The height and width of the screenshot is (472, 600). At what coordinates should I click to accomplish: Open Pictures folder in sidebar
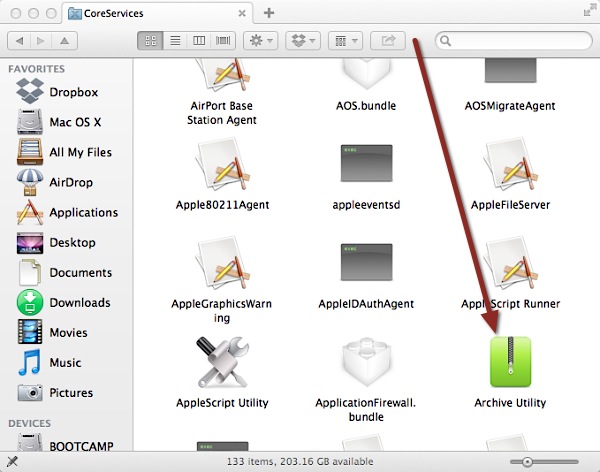pos(55,392)
